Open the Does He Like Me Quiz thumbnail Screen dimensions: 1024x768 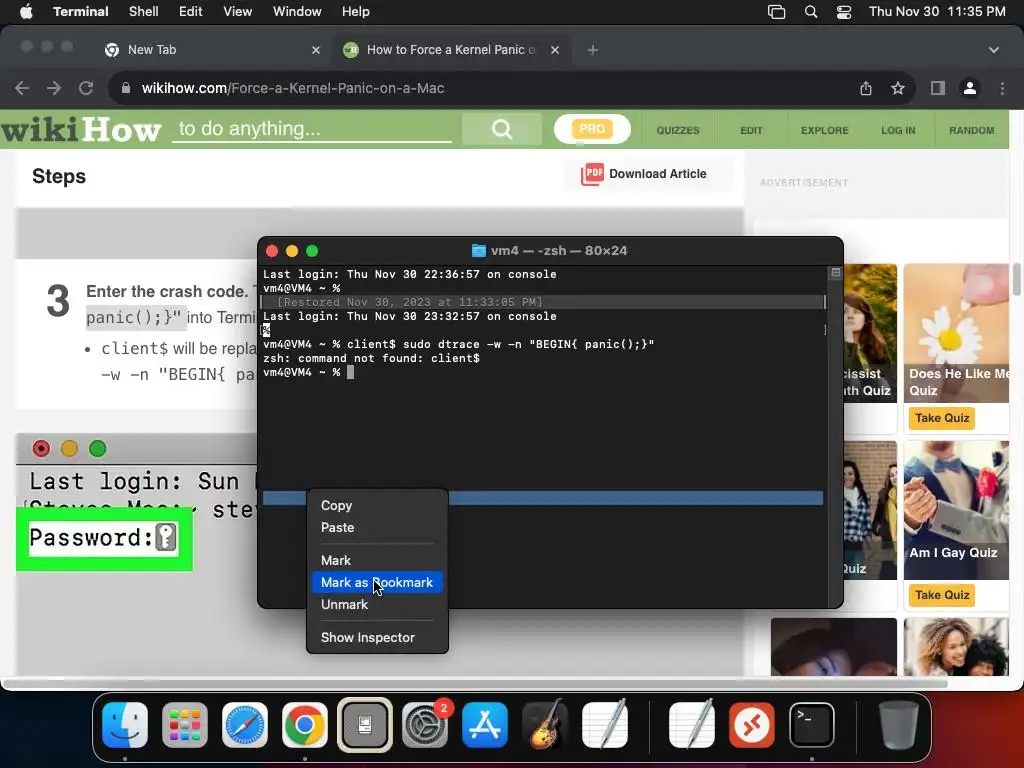[x=957, y=333]
